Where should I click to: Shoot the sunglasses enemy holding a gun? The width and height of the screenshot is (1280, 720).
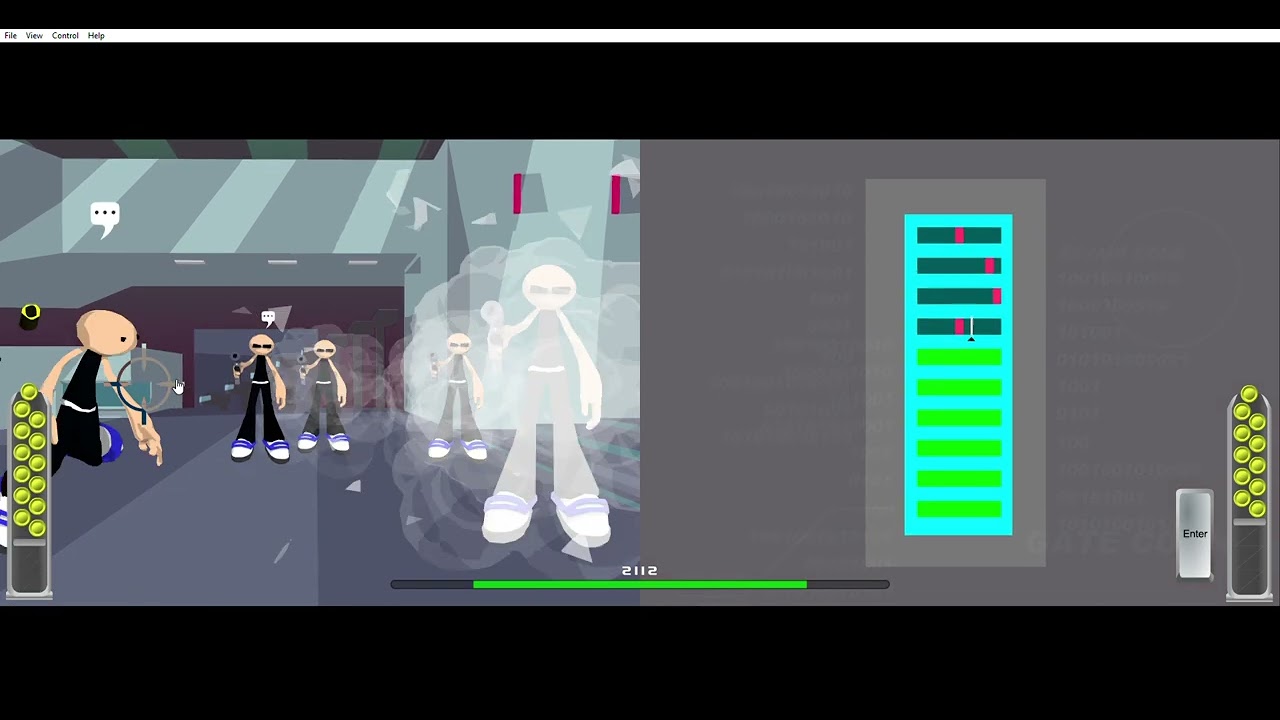coord(260,396)
